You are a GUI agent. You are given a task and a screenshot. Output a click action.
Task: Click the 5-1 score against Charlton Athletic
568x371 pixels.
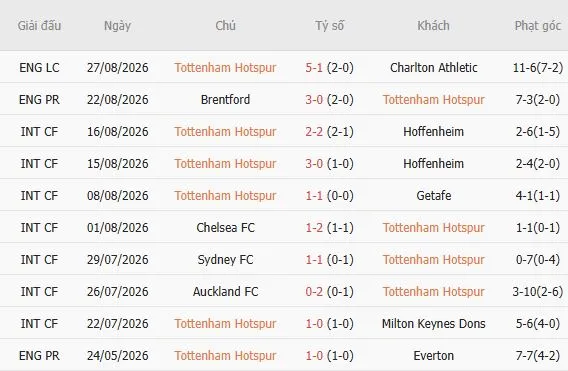click(x=314, y=67)
